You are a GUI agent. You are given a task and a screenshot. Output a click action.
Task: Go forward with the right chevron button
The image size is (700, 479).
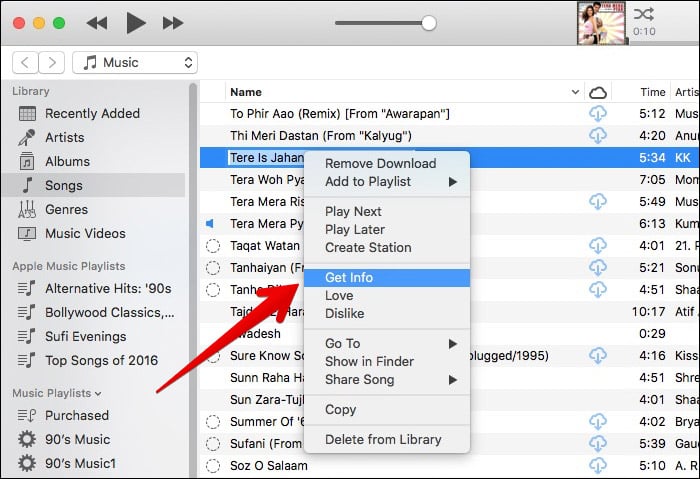(52, 62)
